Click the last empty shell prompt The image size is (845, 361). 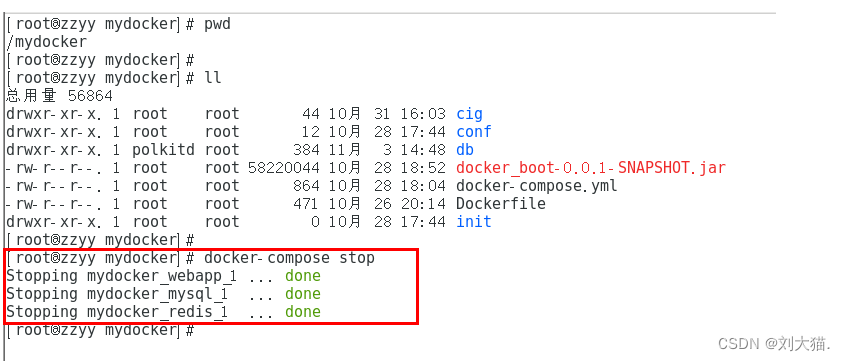pyautogui.click(x=100, y=330)
